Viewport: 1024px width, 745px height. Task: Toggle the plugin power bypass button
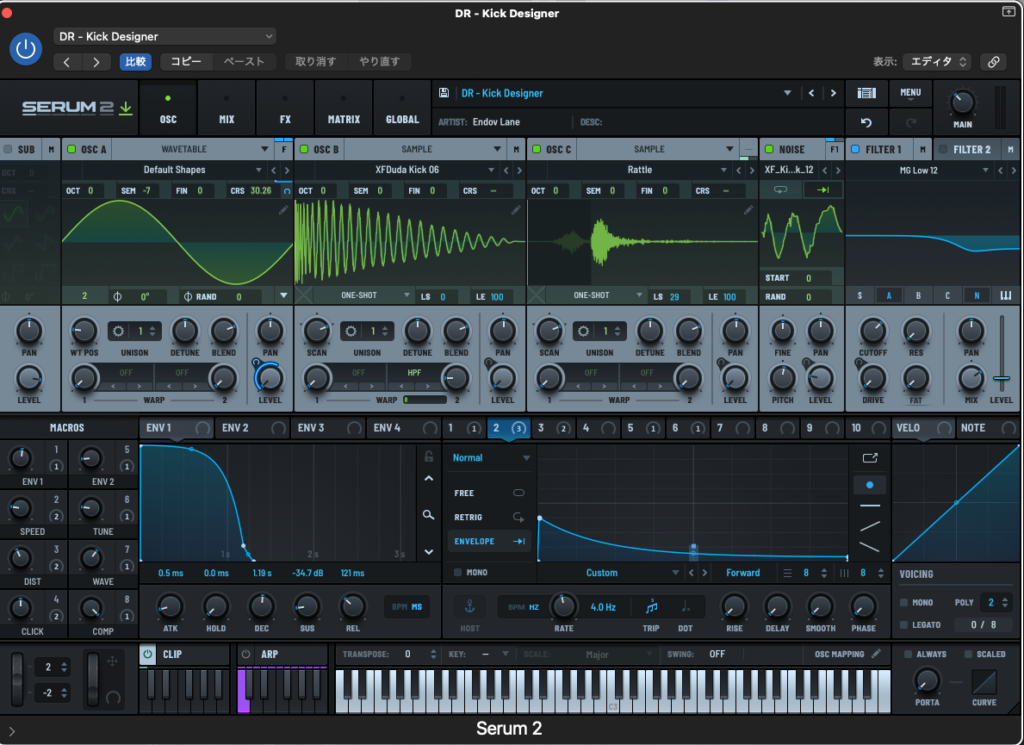click(x=26, y=49)
